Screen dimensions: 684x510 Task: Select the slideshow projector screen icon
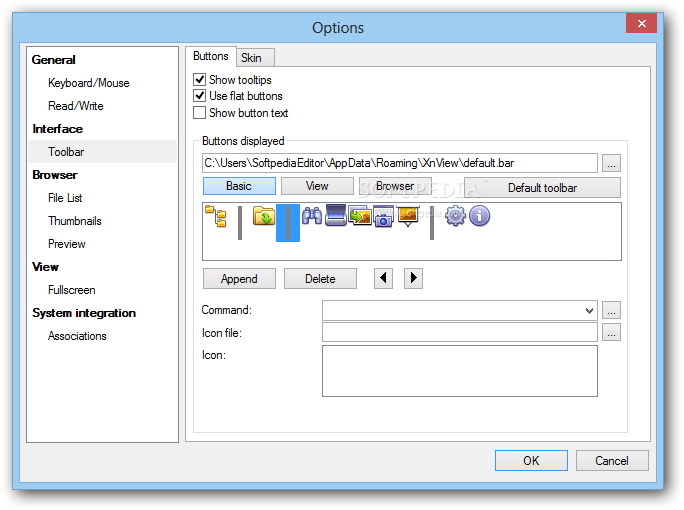408,216
